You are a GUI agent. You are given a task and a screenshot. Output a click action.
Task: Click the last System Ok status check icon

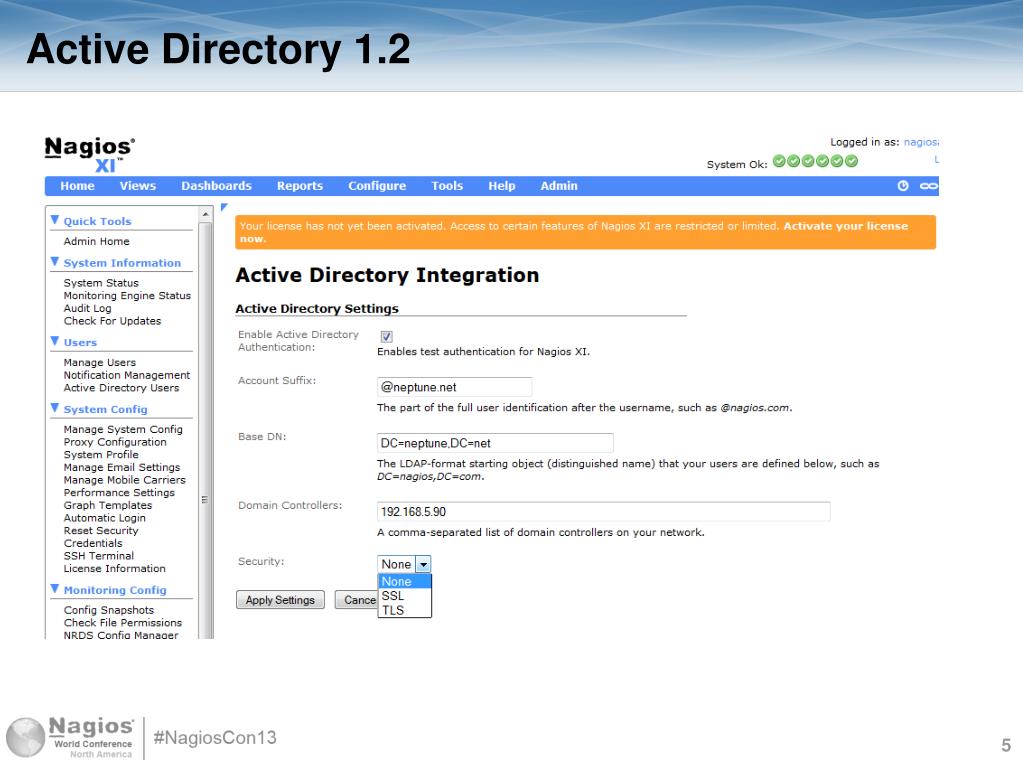pyautogui.click(x=851, y=161)
